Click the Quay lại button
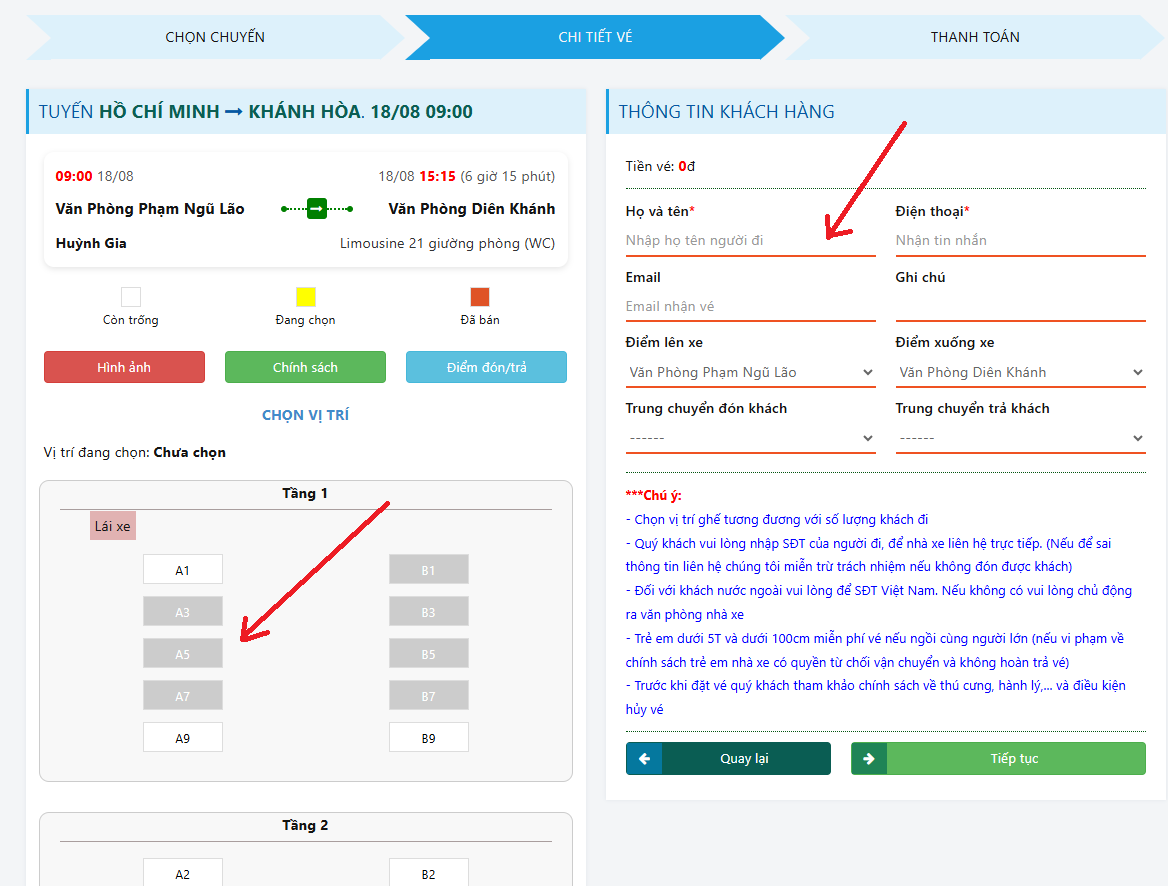The width and height of the screenshot is (1168, 886). (x=728, y=759)
